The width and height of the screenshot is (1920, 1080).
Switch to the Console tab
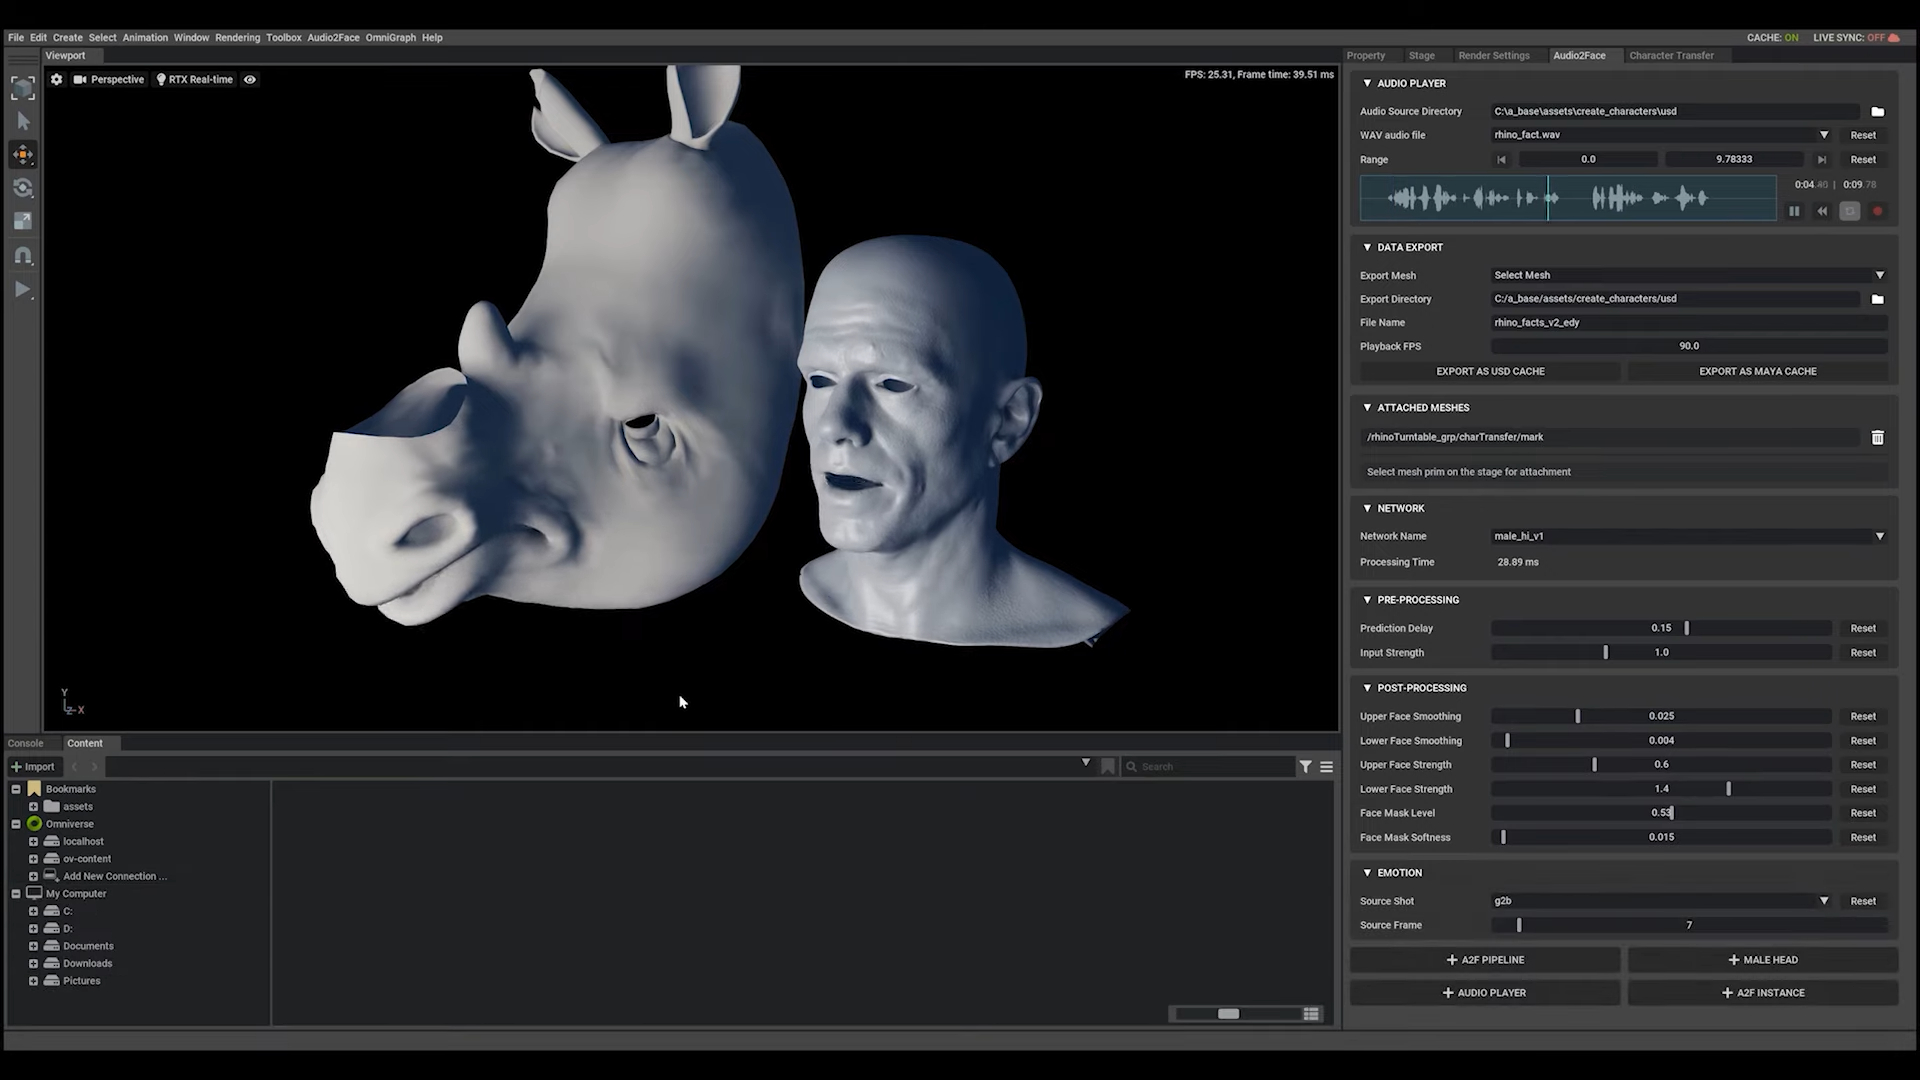26,743
